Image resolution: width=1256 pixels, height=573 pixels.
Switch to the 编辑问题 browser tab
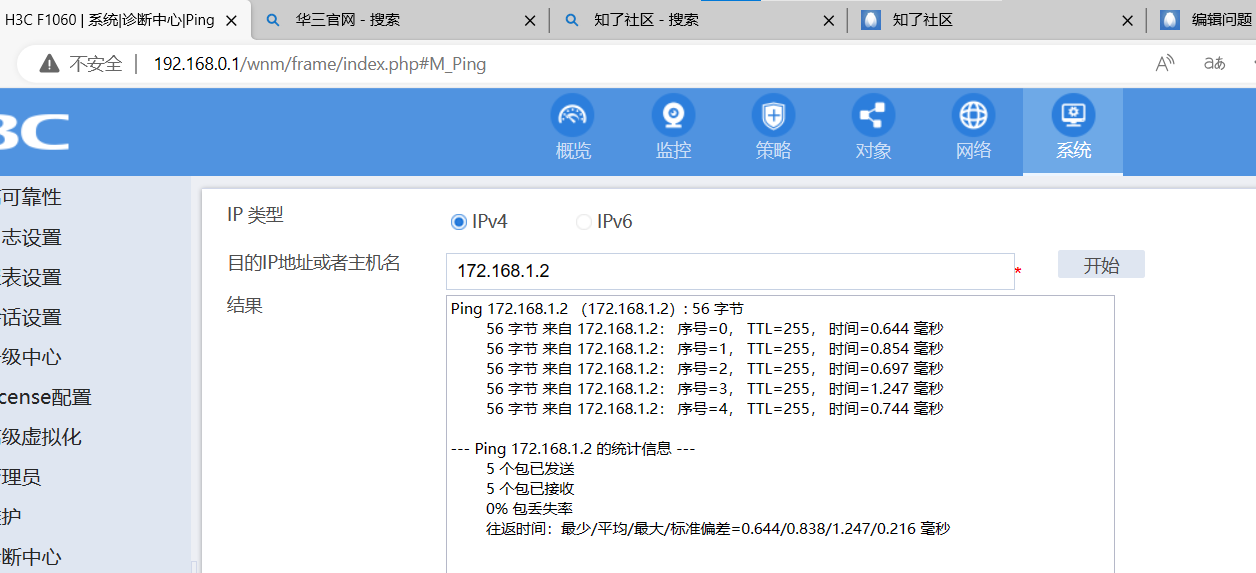1202,20
